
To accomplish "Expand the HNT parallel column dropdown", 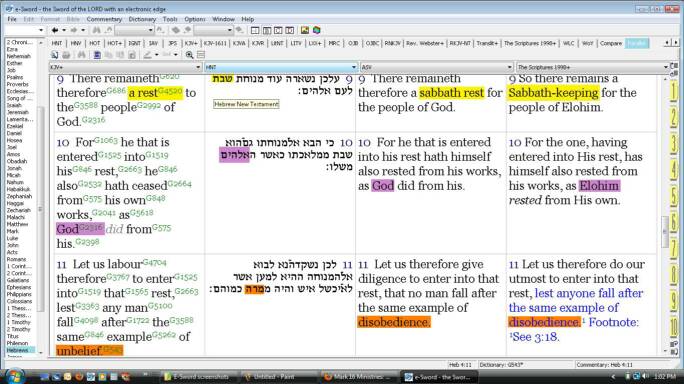I will point(354,67).
